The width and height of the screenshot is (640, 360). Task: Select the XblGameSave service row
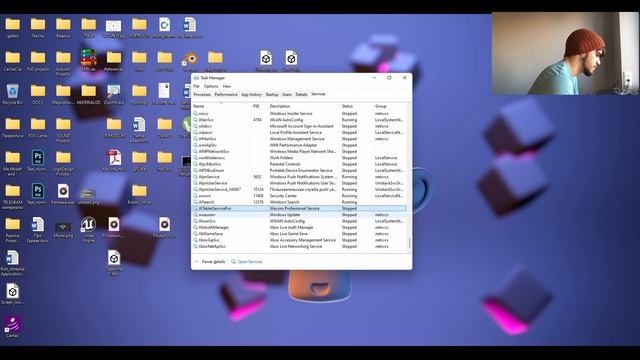[x=300, y=234]
